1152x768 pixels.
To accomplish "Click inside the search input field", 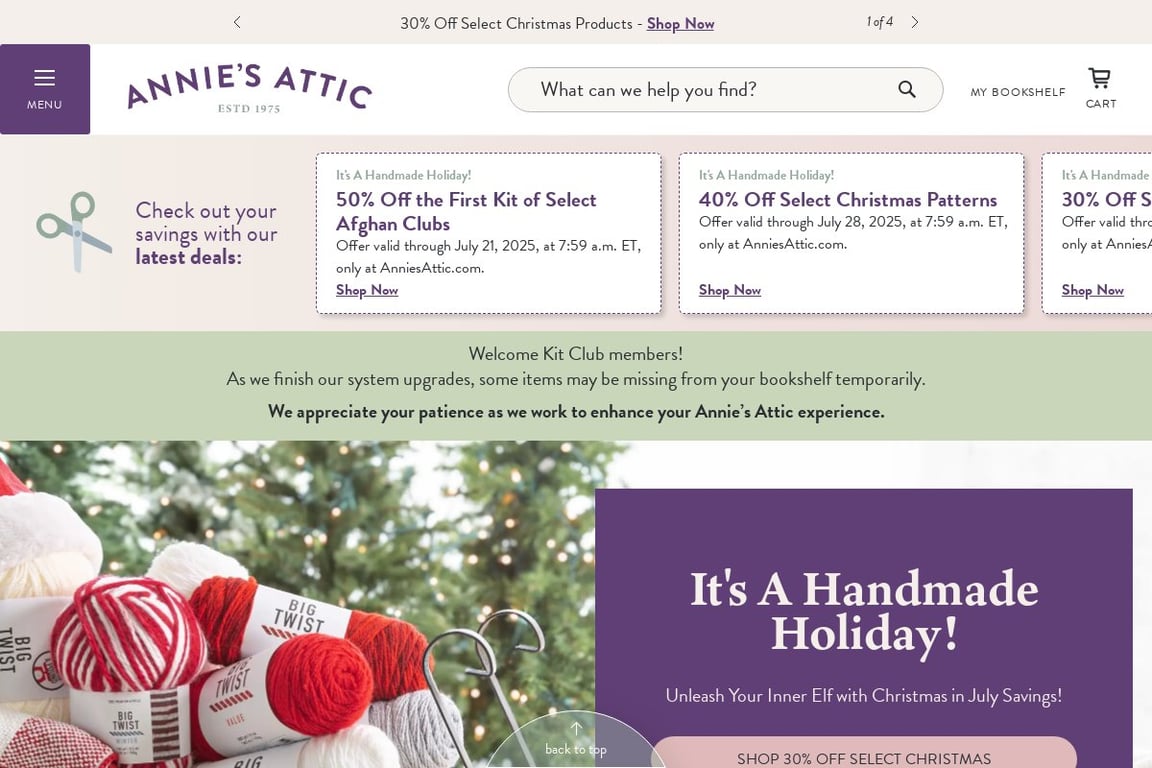I will click(700, 89).
